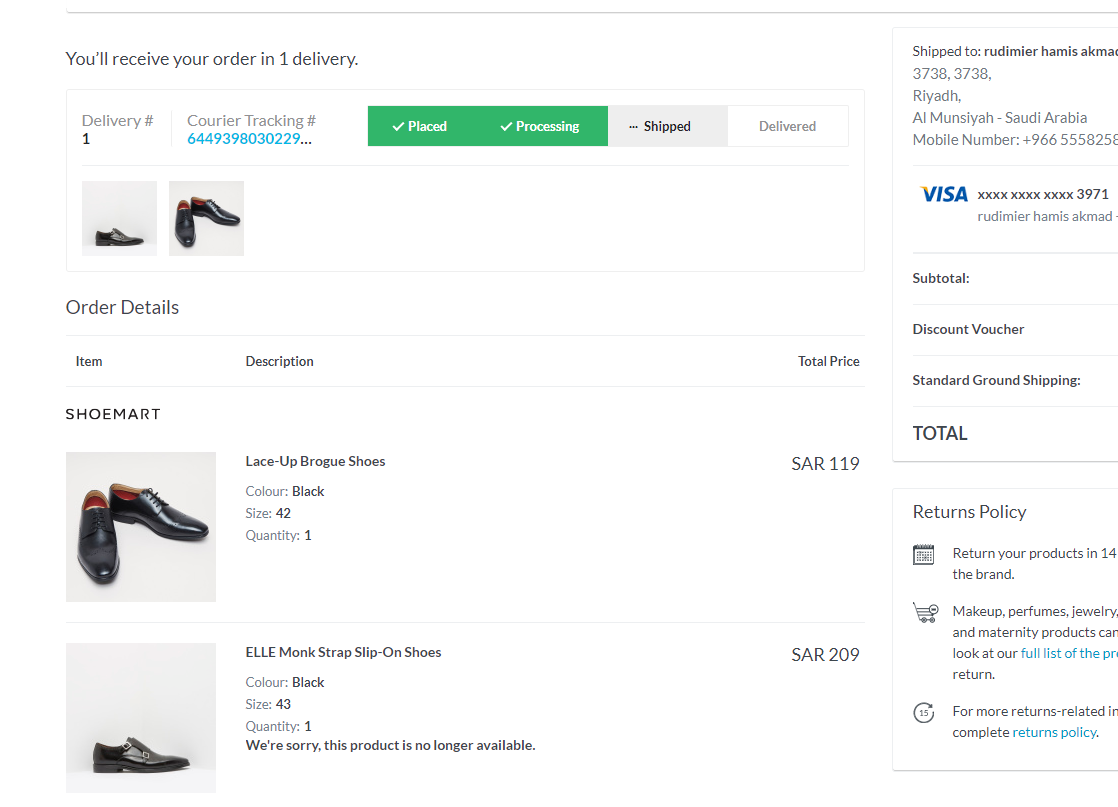Open the brogue shoes delivery thumbnail
The height and width of the screenshot is (807, 1118).
click(x=206, y=218)
